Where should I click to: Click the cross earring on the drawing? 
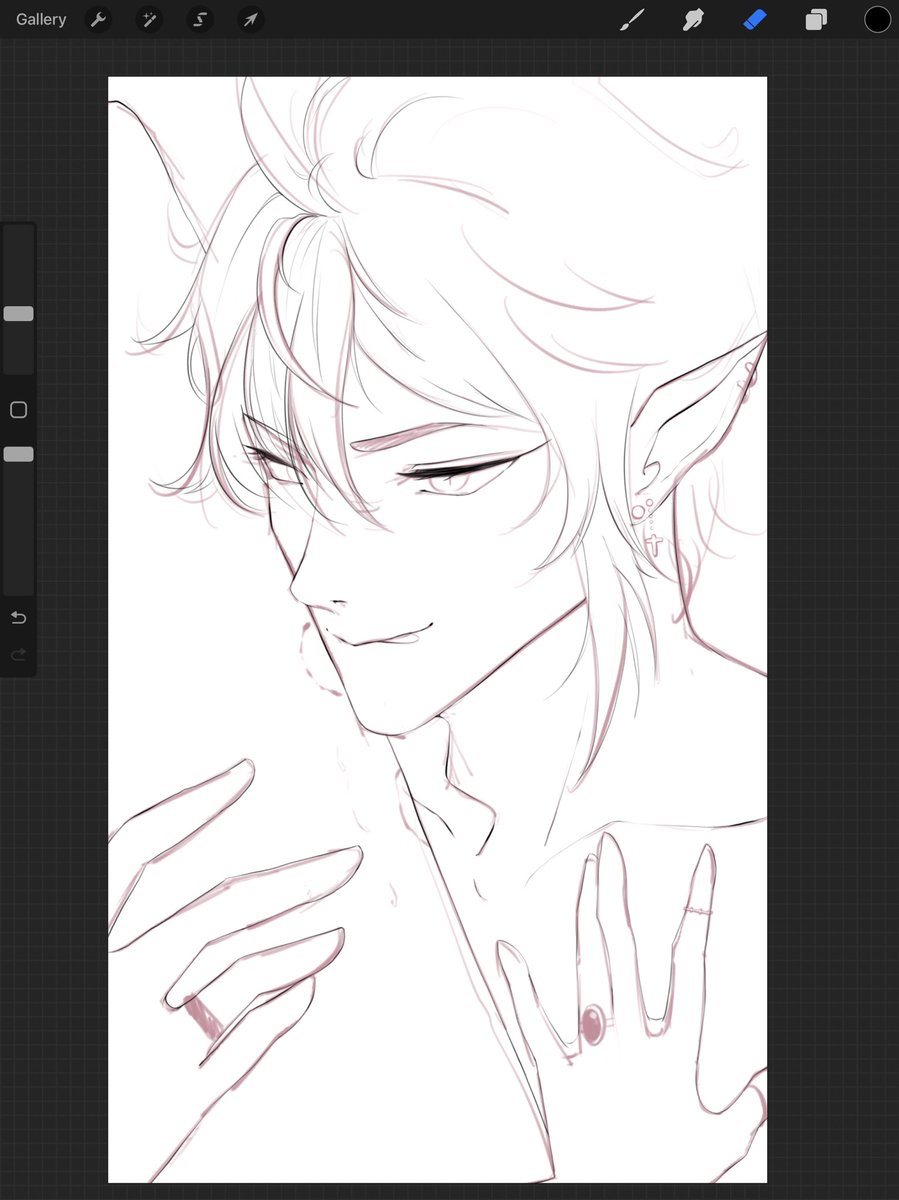pos(653,545)
